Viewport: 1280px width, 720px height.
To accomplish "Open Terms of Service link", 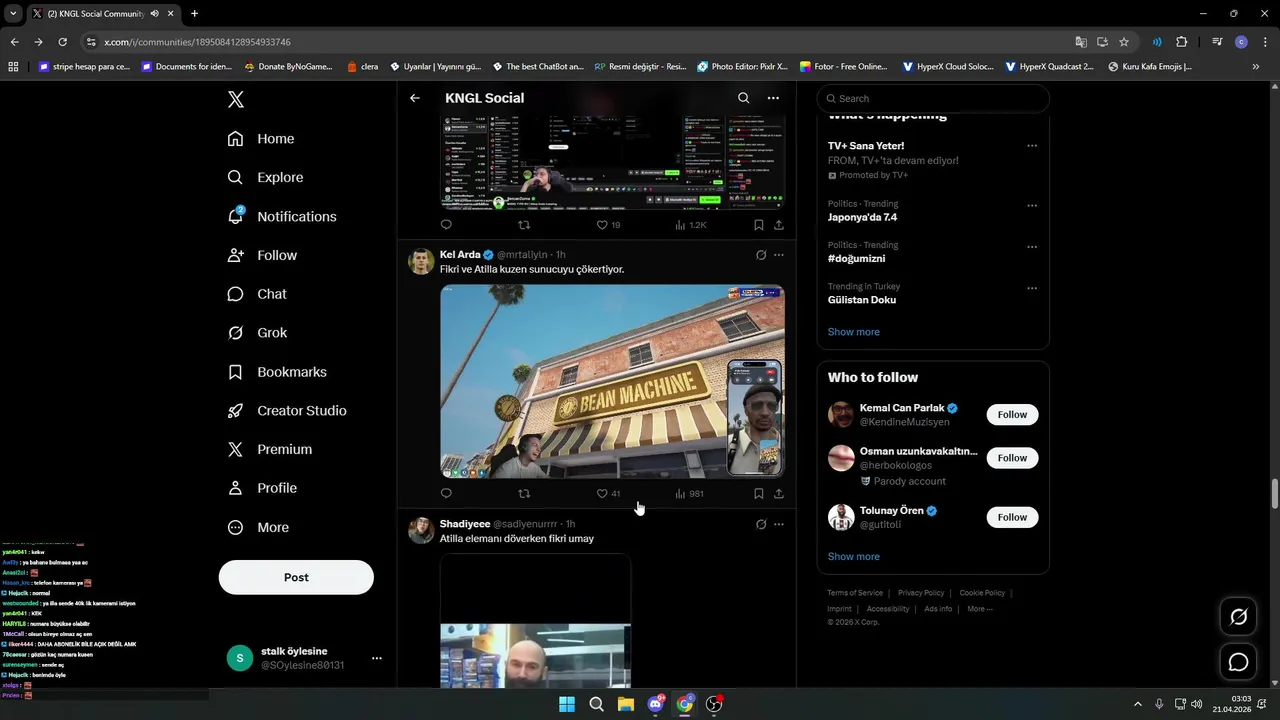I will [x=855, y=593].
